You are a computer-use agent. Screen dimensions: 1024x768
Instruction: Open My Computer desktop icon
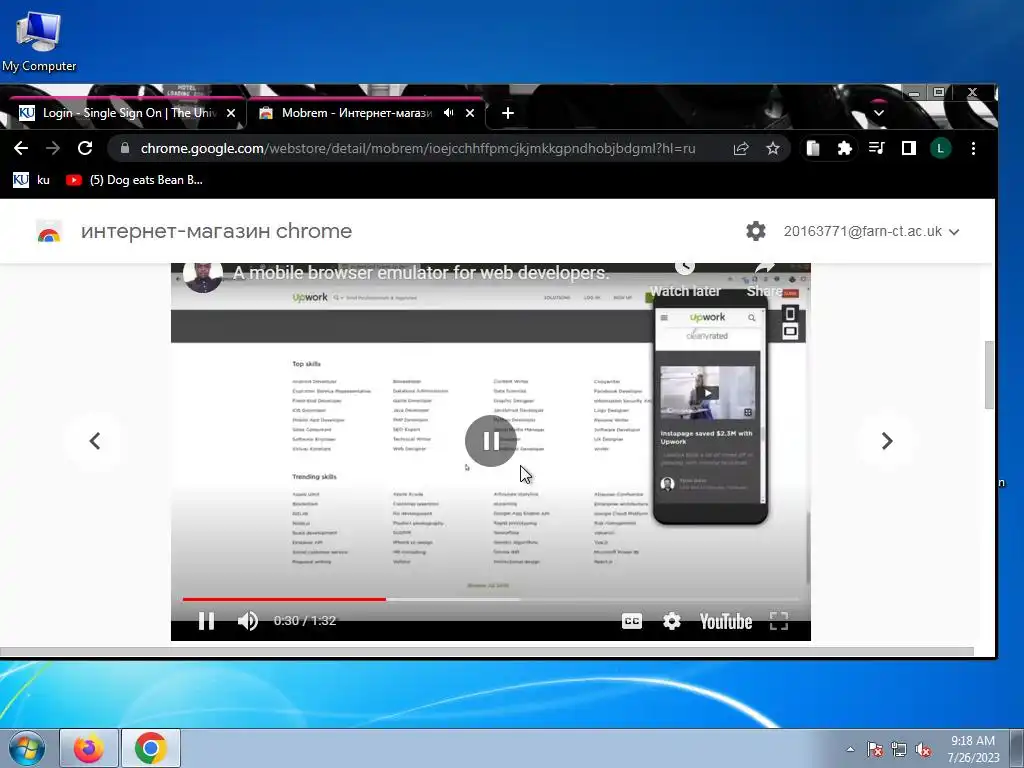[39, 40]
